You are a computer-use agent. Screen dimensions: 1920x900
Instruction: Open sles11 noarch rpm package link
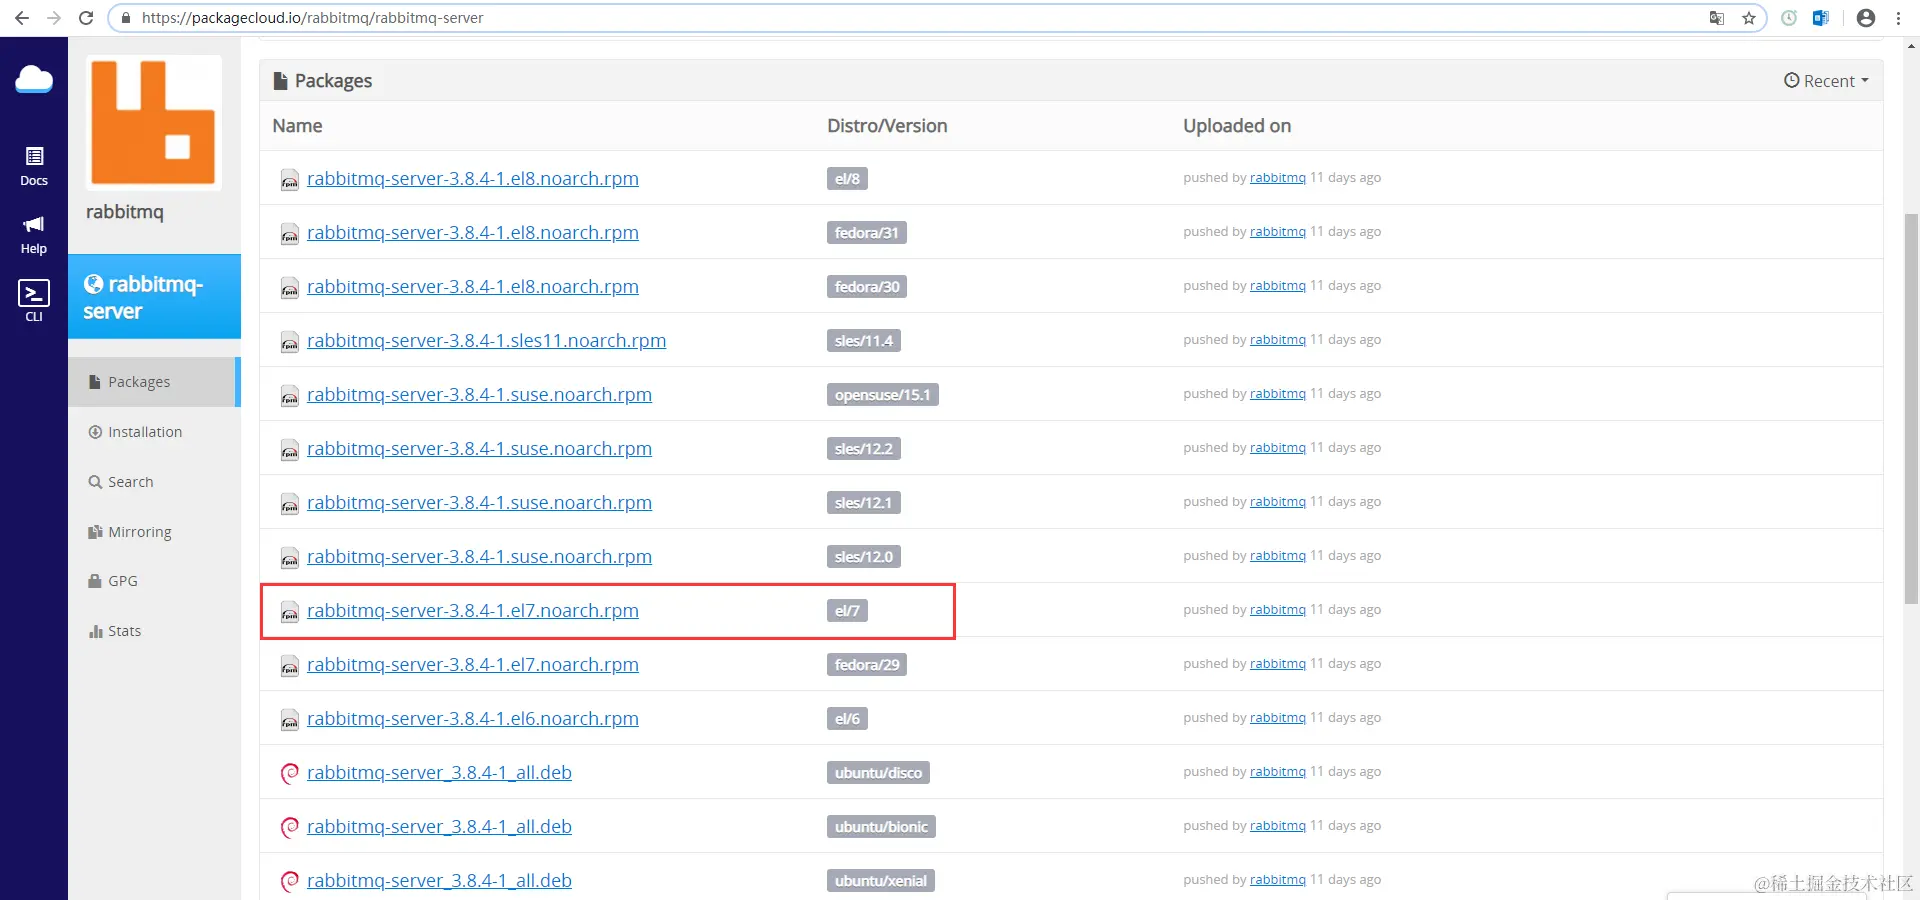point(486,341)
